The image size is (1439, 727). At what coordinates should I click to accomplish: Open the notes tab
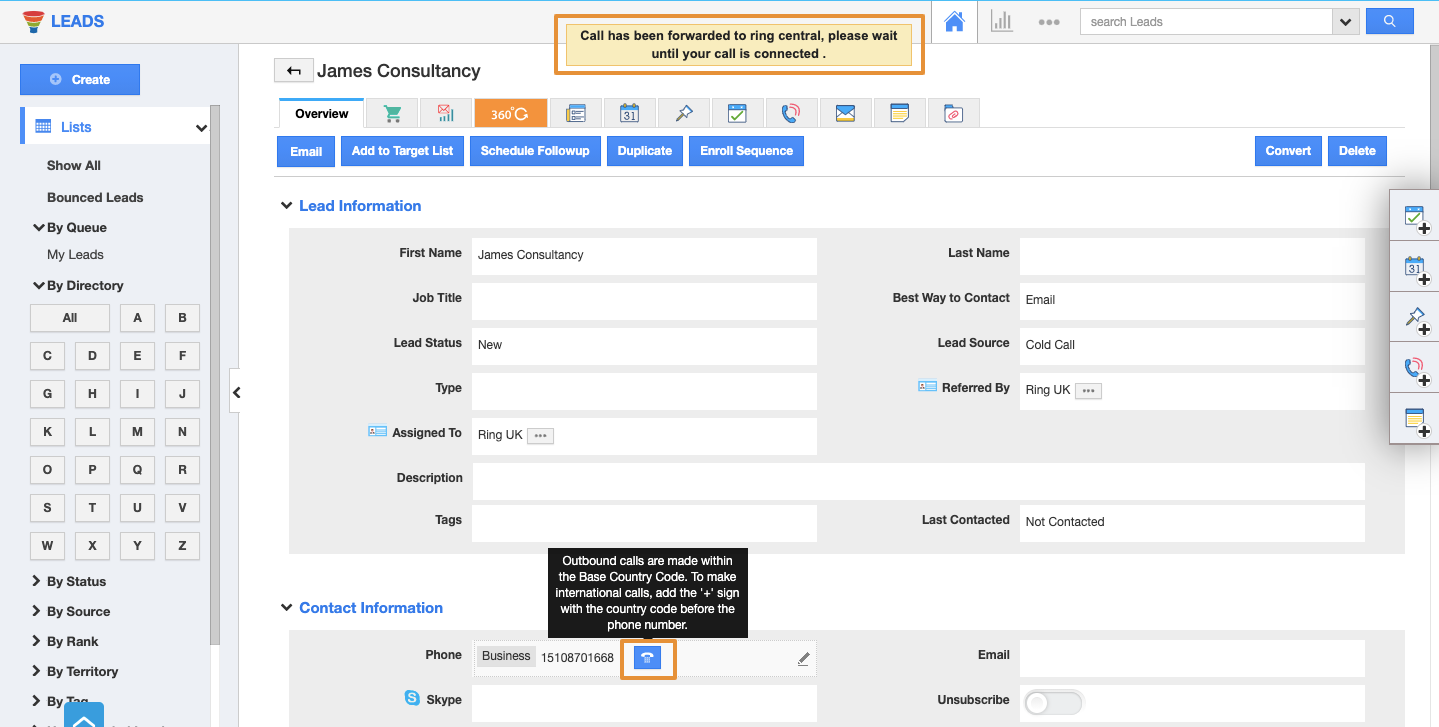tap(899, 113)
